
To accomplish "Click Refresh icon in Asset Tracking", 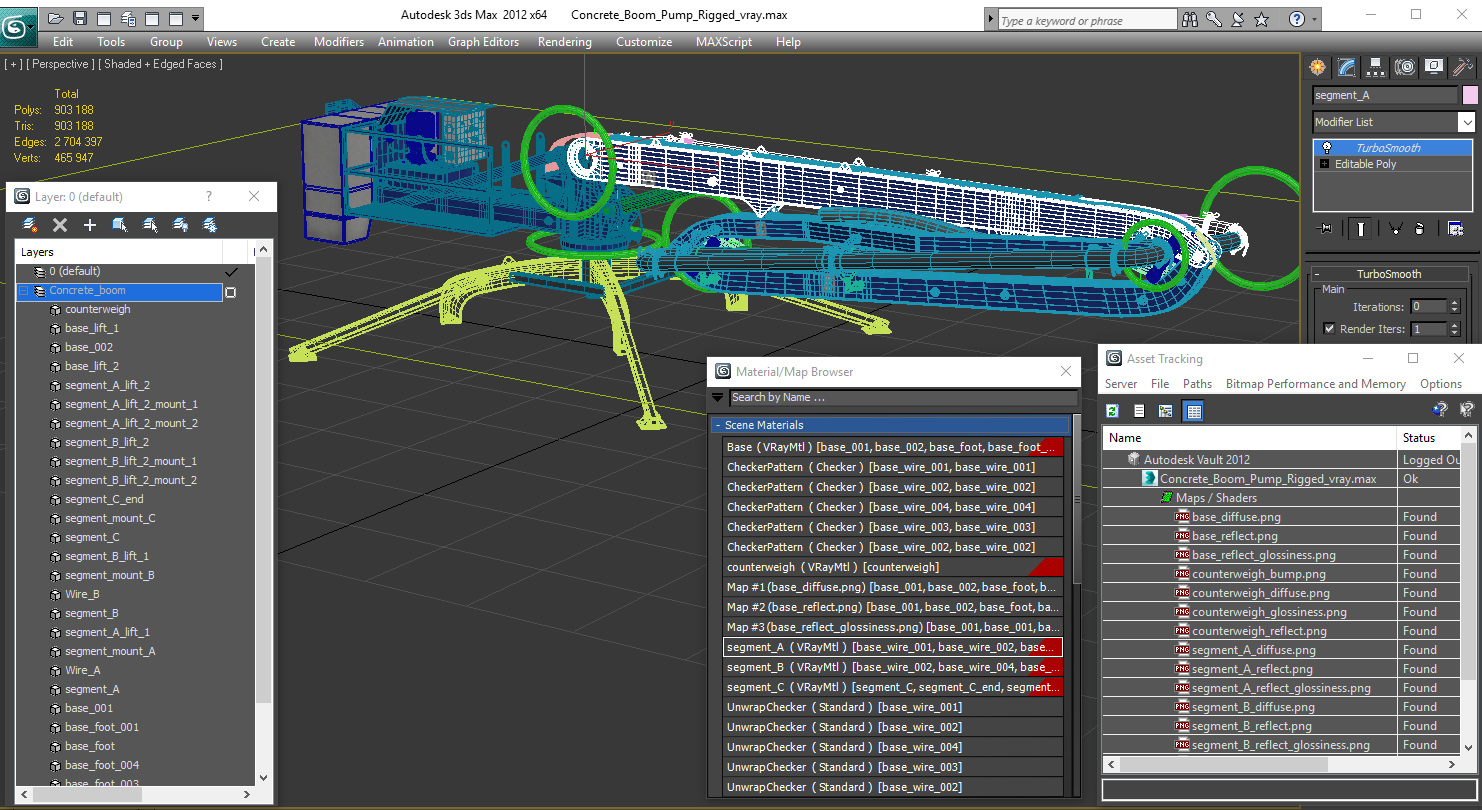I will 1112,410.
